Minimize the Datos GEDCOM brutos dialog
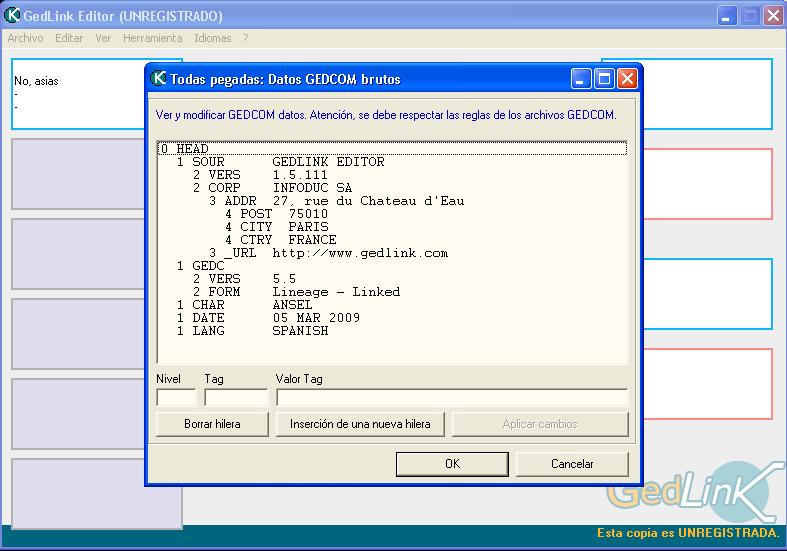This screenshot has width=787, height=551. click(581, 79)
